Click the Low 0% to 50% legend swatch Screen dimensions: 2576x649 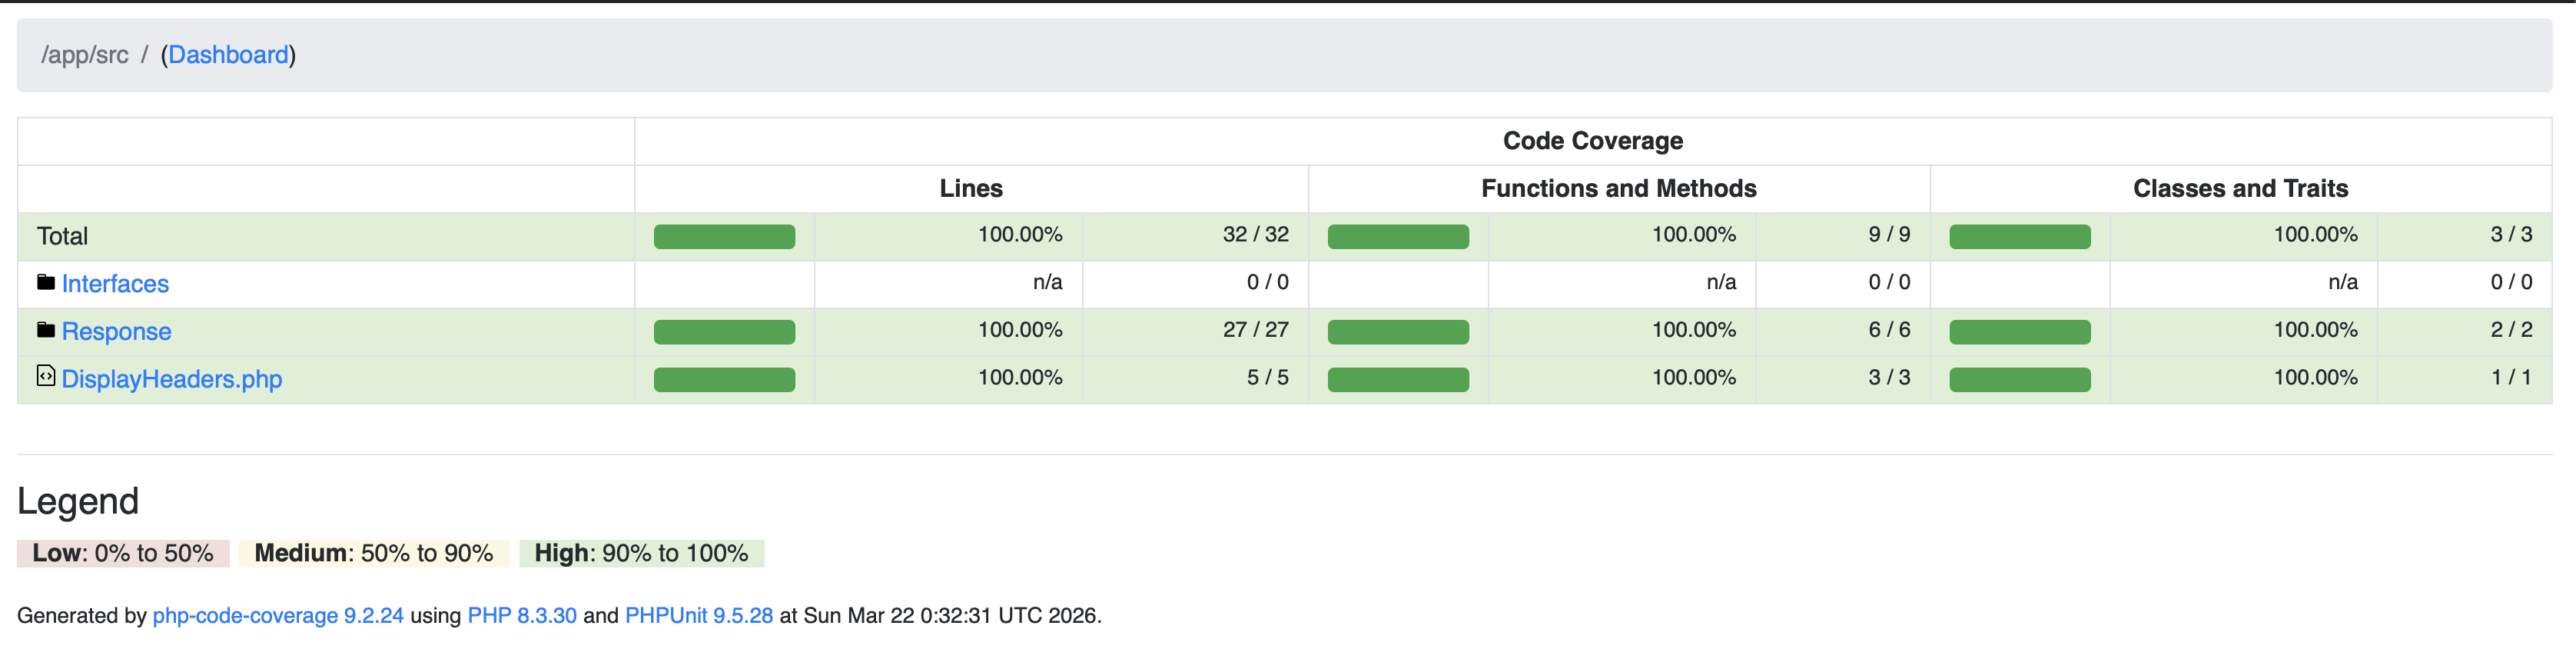[x=123, y=554]
